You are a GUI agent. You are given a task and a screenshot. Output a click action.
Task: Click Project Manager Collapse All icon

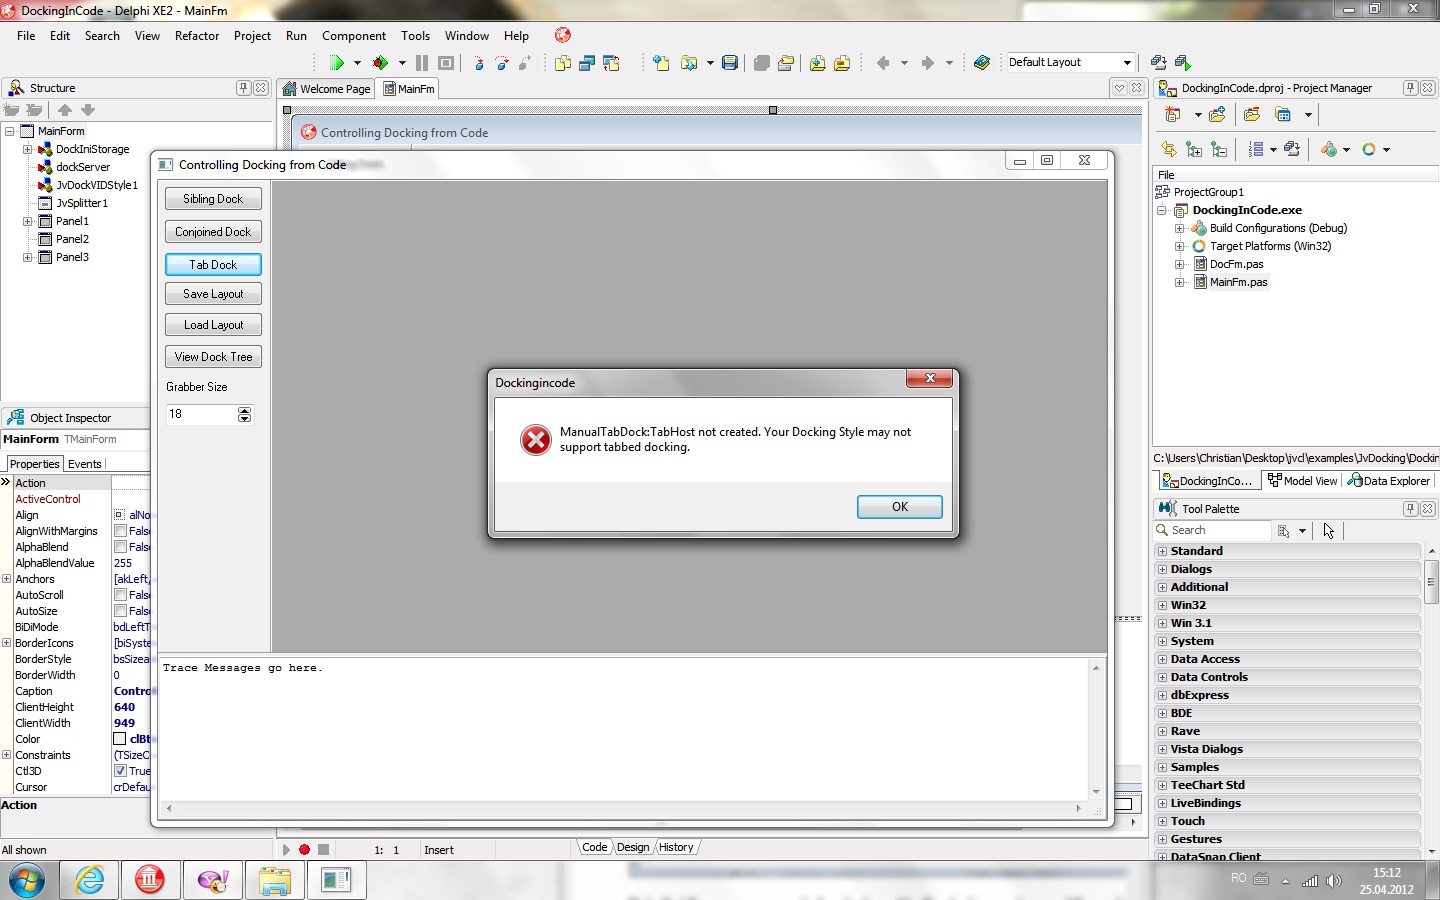pyautogui.click(x=1218, y=149)
